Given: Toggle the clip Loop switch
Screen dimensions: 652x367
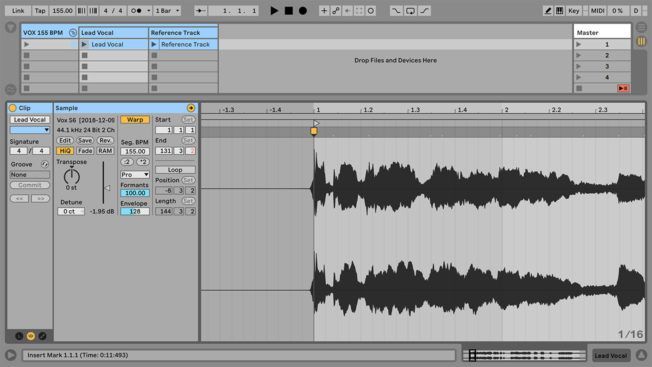Looking at the screenshot, I should click(x=175, y=170).
